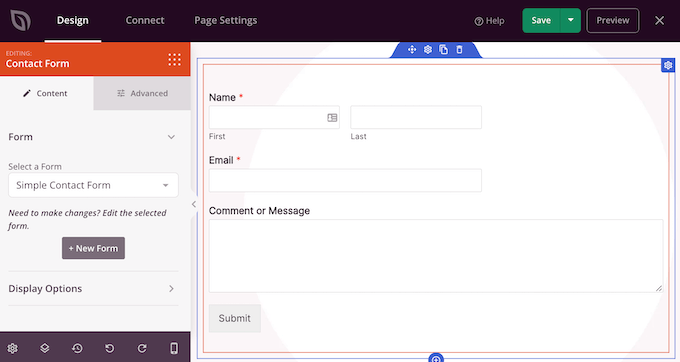Add a new section below the form
The height and width of the screenshot is (362, 680).
(436, 358)
